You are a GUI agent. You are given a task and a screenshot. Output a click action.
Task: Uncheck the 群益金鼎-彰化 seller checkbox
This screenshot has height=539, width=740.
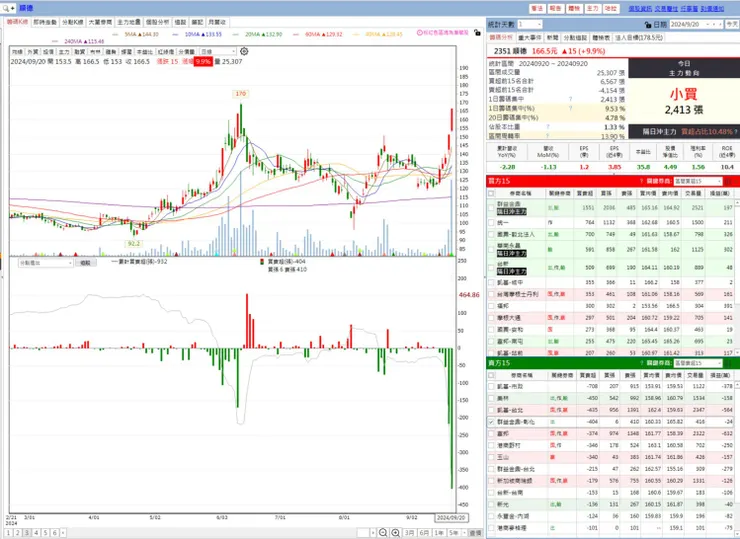491,421
